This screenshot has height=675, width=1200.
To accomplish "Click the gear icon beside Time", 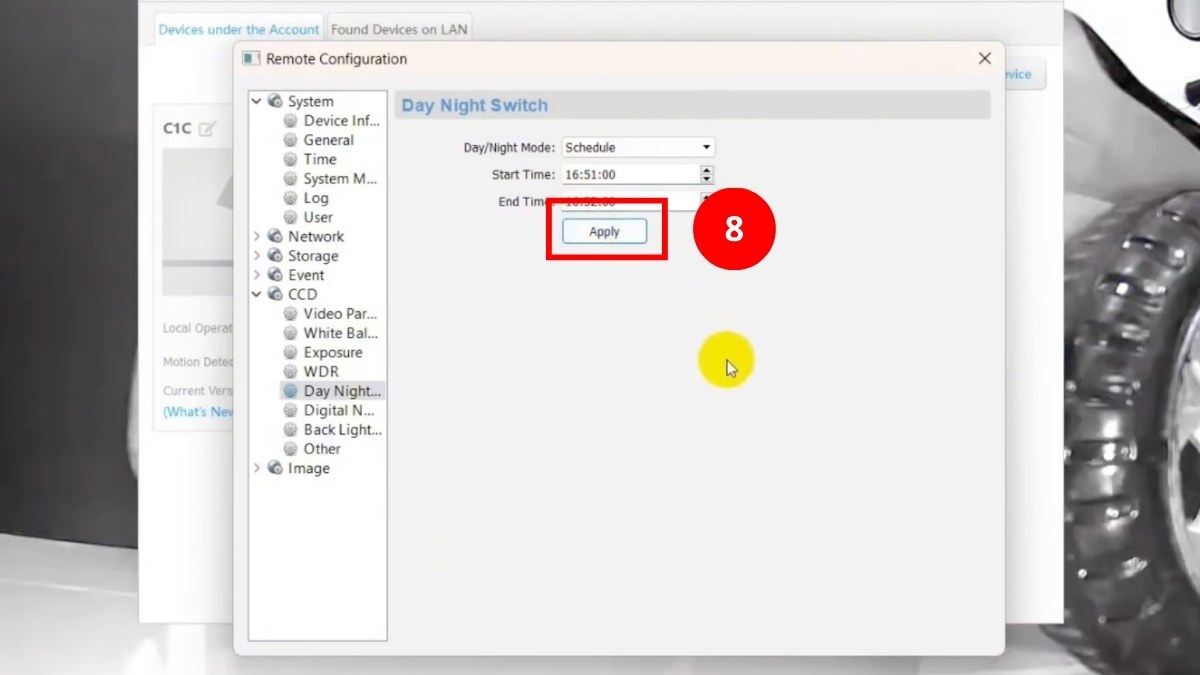I will [291, 159].
